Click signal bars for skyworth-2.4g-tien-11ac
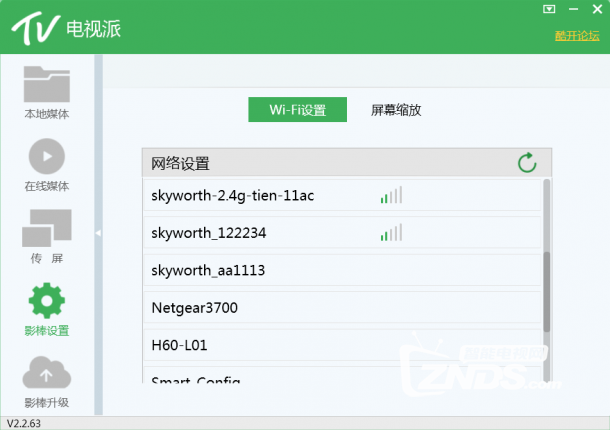610x430 pixels. point(391,195)
